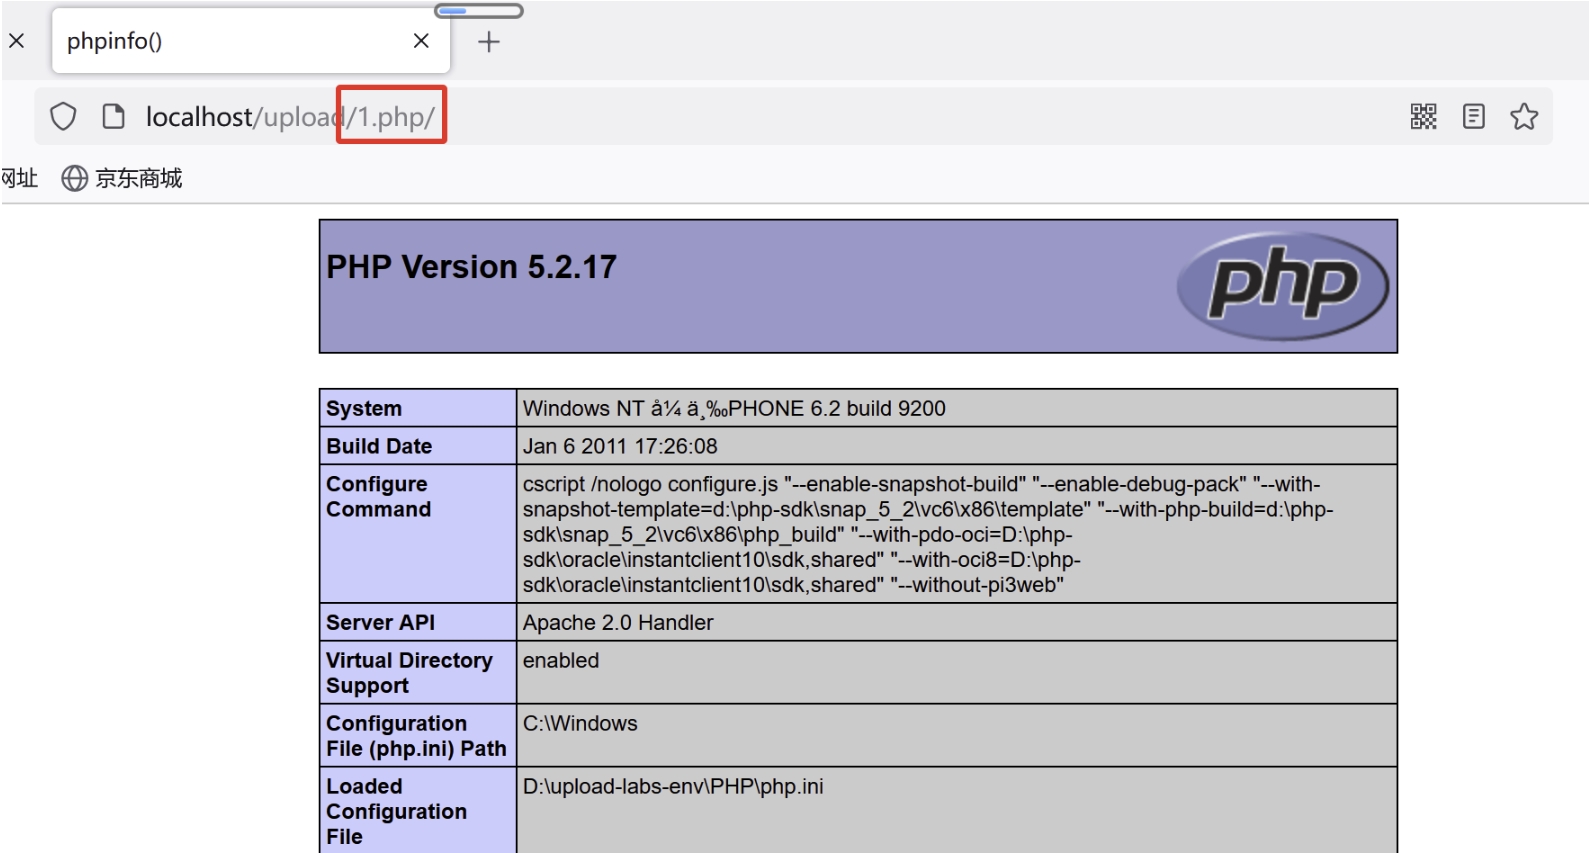The image size is (1589, 853).
Task: Open a new tab with plus button
Action: 488,42
